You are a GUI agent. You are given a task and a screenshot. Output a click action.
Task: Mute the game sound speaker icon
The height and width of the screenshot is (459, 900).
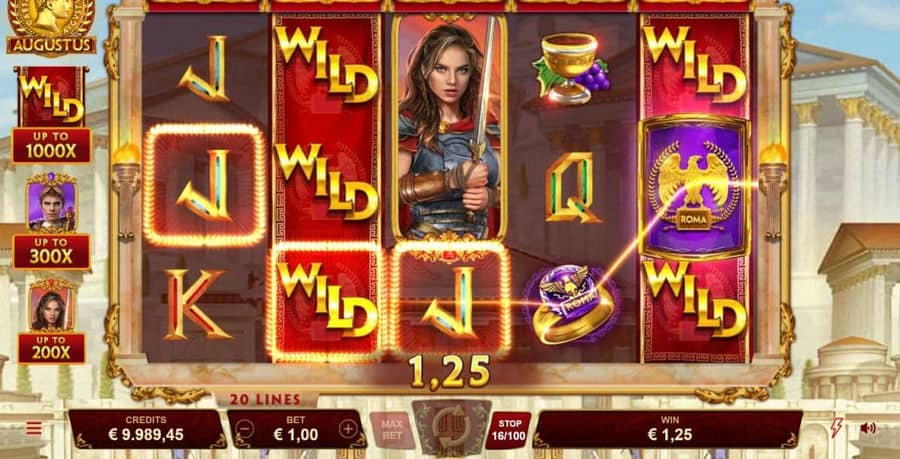click(x=868, y=428)
